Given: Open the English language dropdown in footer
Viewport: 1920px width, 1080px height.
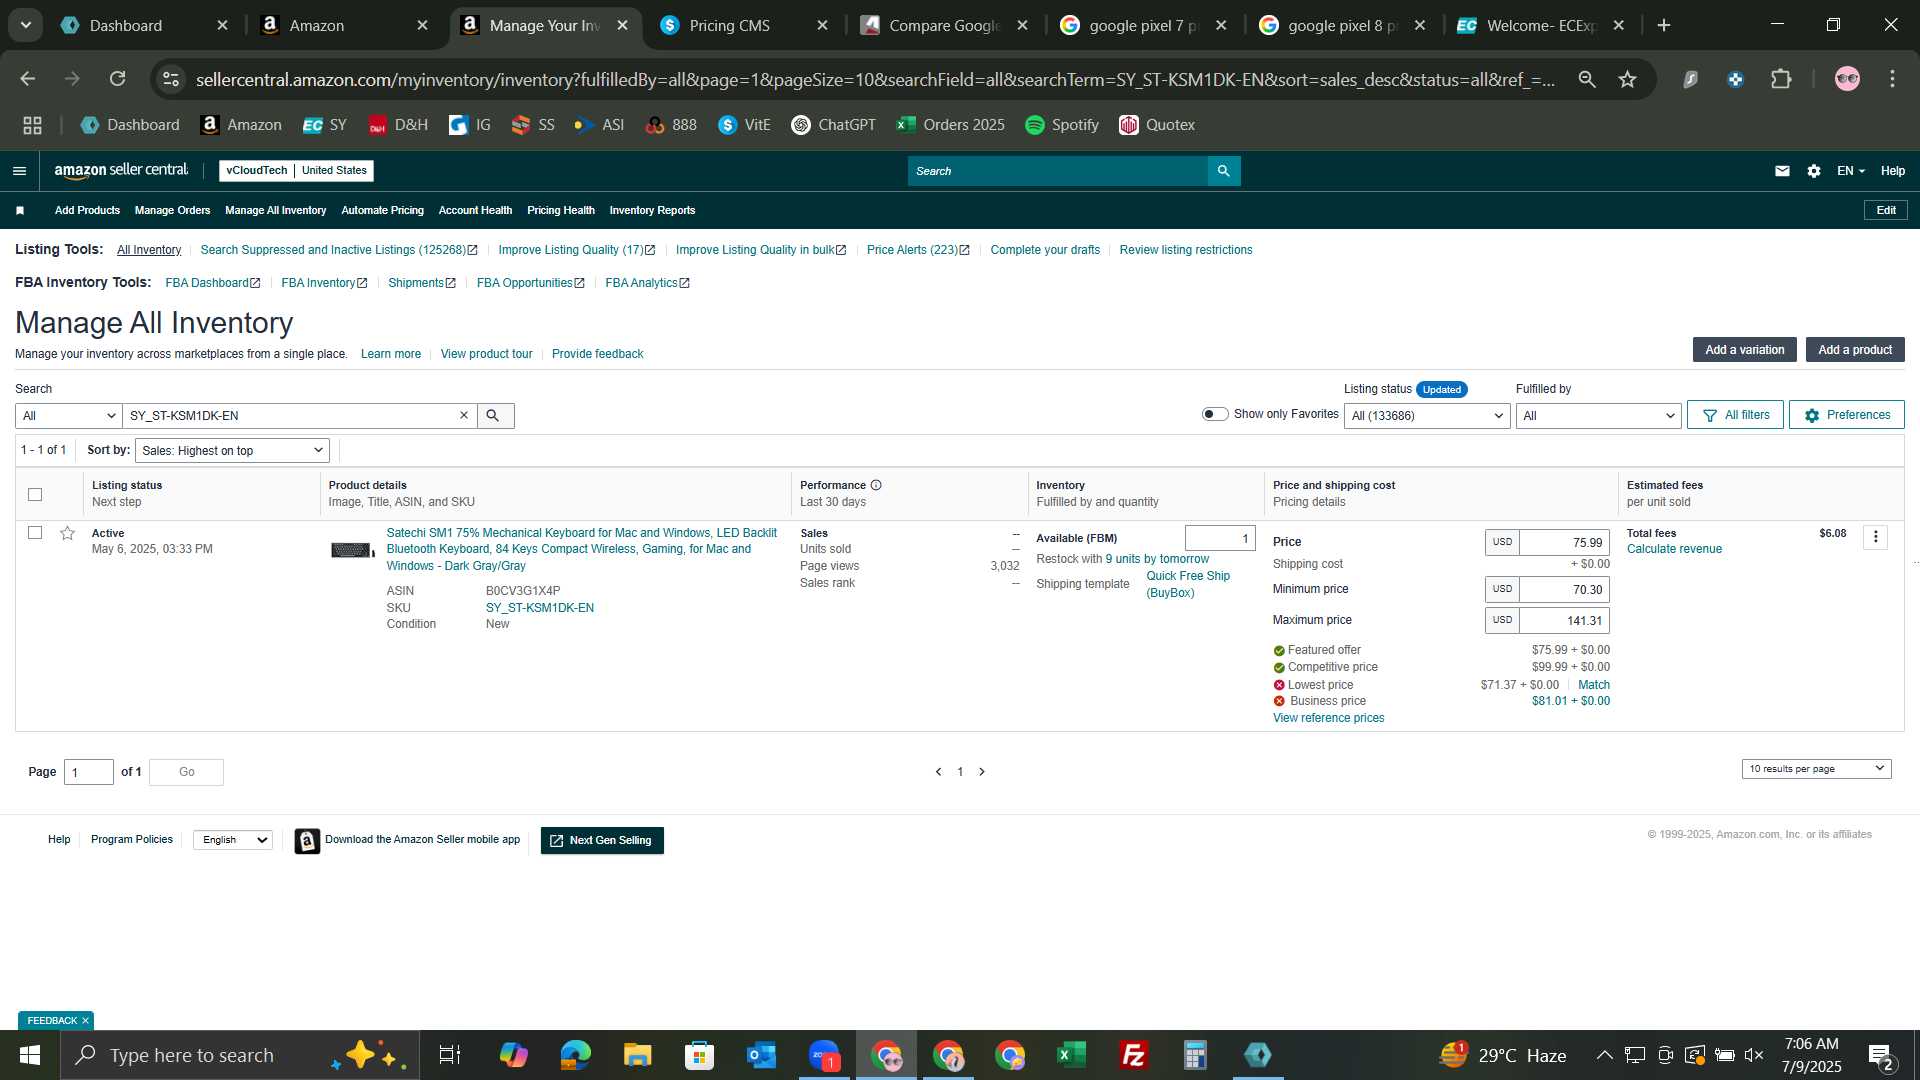Looking at the screenshot, I should coord(233,840).
